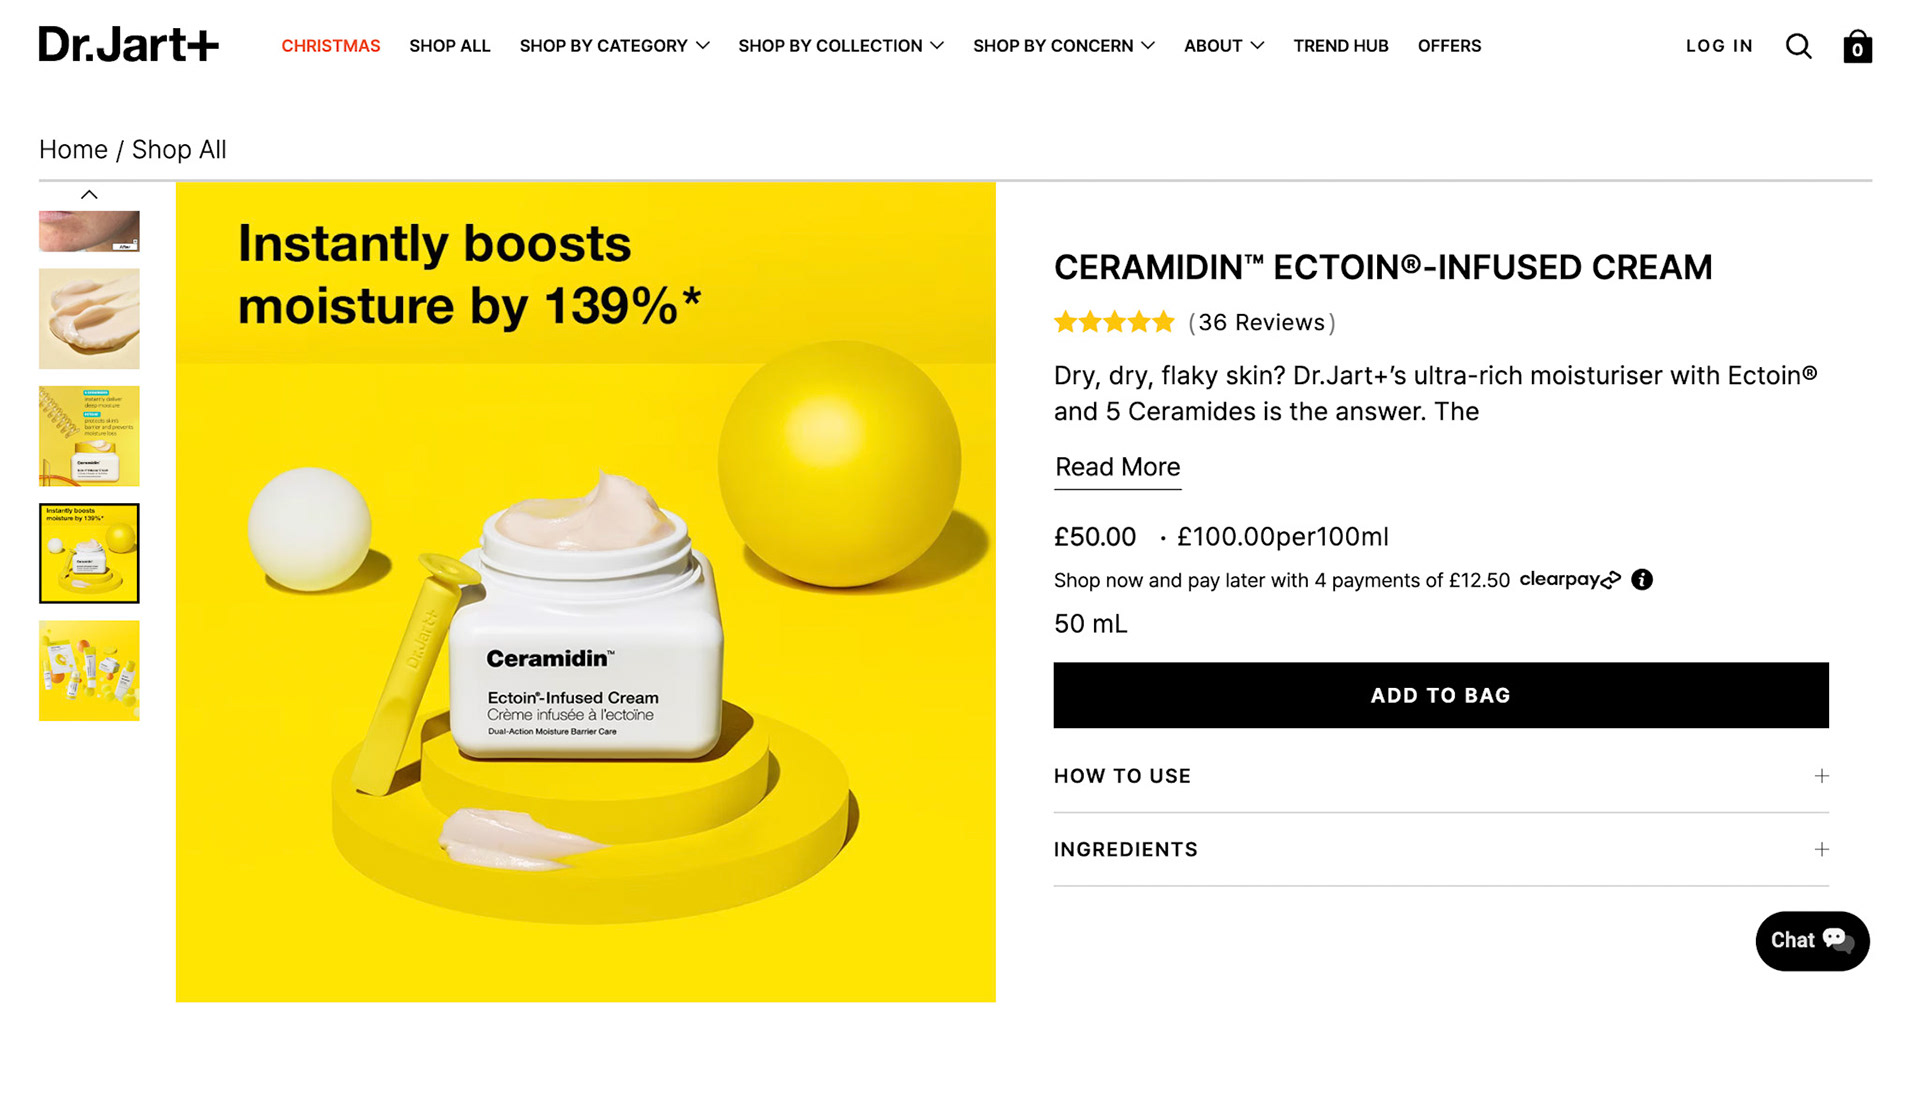Click the Dr.Jart+ logo
The image size is (1920, 1104).
click(129, 45)
